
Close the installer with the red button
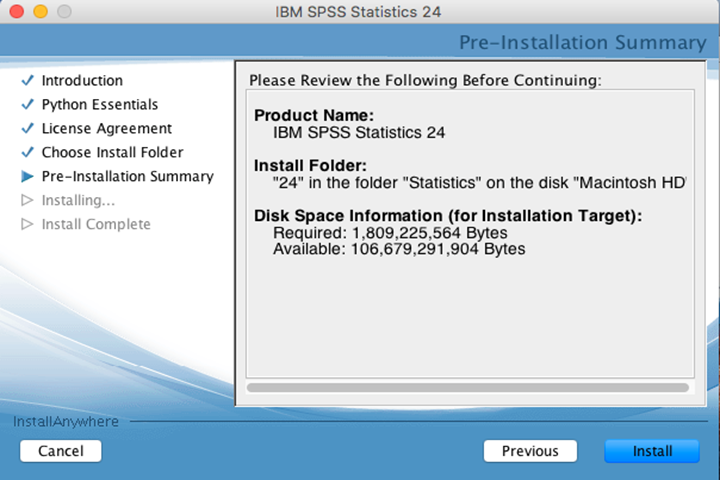pyautogui.click(x=17, y=11)
